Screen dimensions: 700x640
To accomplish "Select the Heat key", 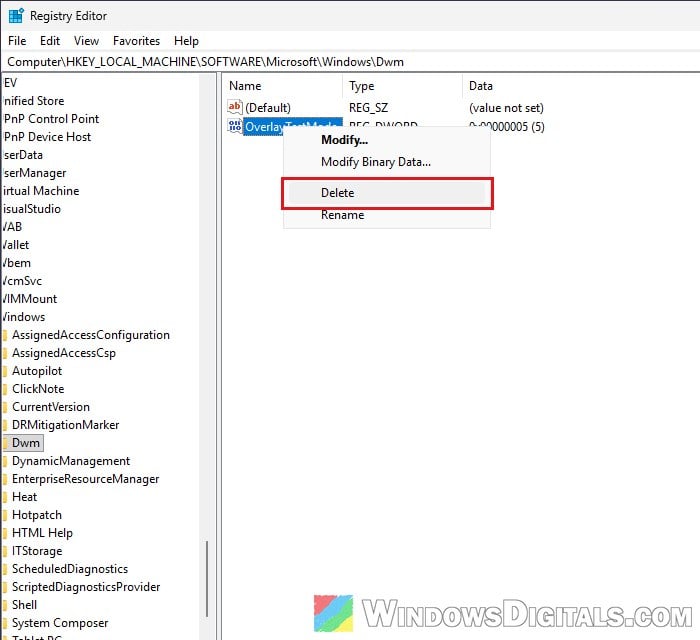I will (25, 497).
